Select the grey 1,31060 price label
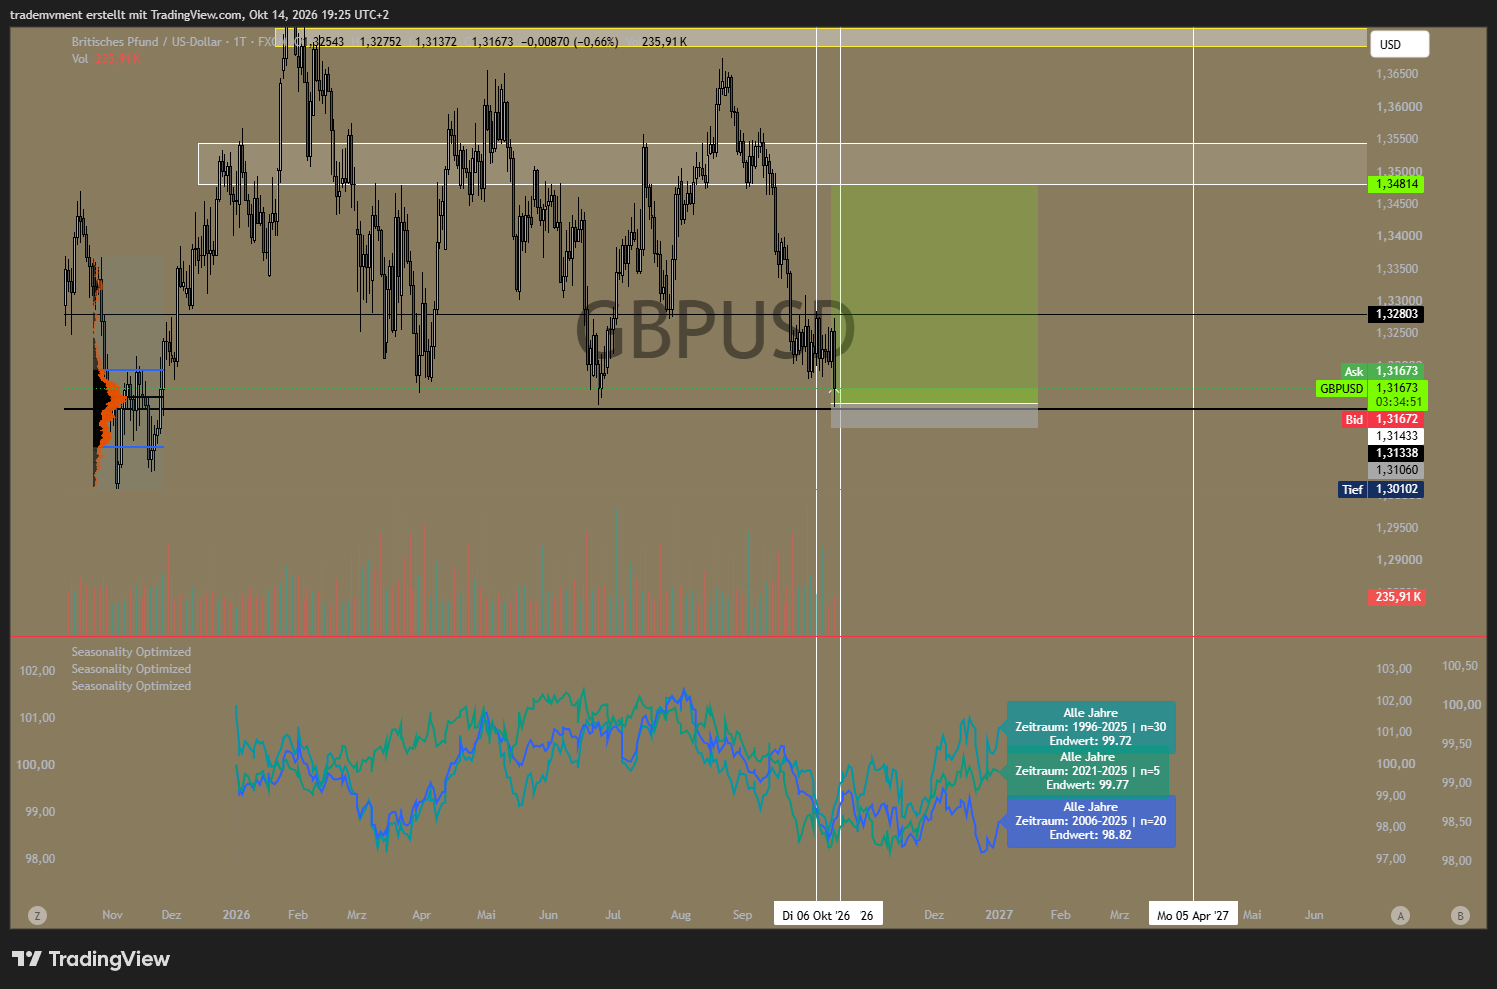Viewport: 1497px width, 989px height. (1396, 470)
